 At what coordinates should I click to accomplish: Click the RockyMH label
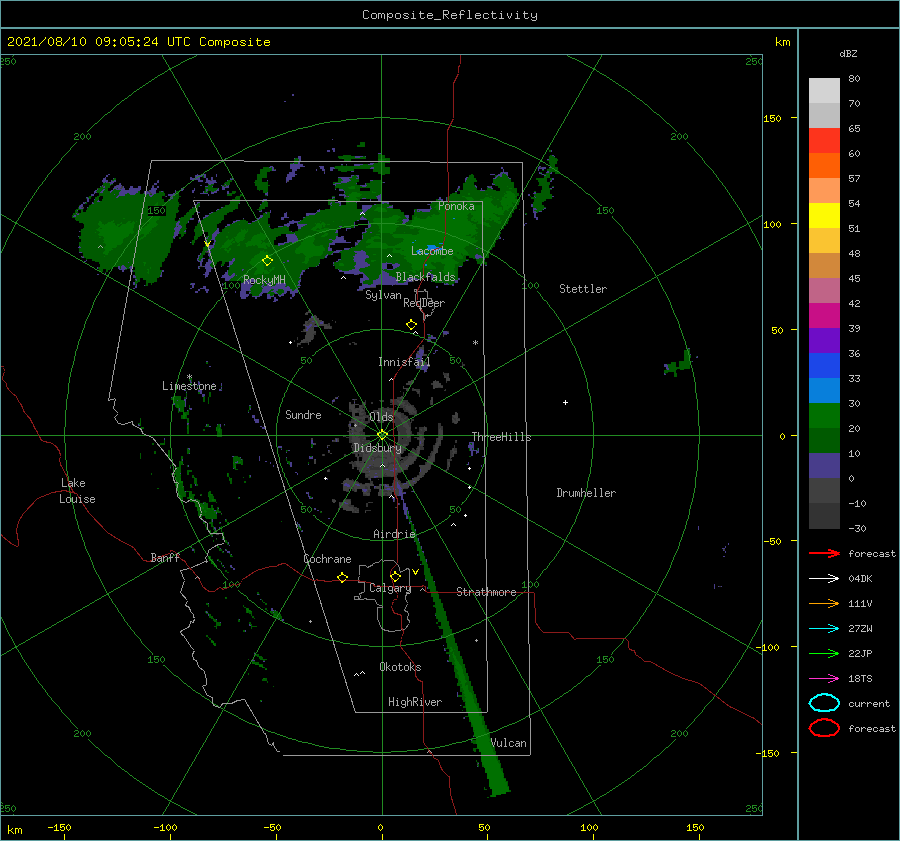[264, 280]
